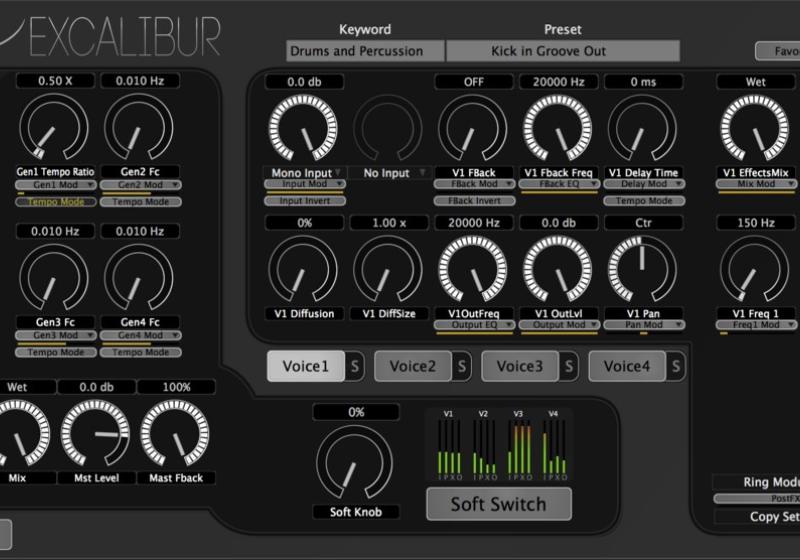Open Pan Mod dropdown
This screenshot has height=560, width=800.
point(644,325)
